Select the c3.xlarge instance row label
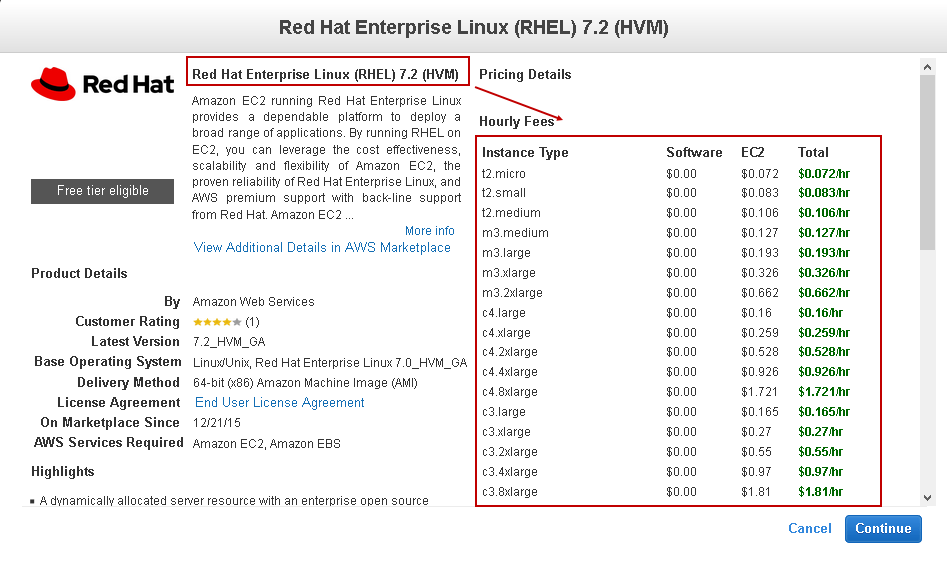Image resolution: width=947 pixels, height=569 pixels. click(x=506, y=432)
